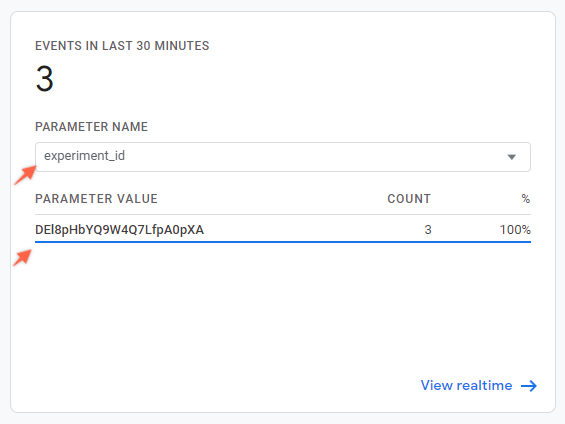565x424 pixels.
Task: Click the count value 3 in the table row
Action: [x=428, y=229]
